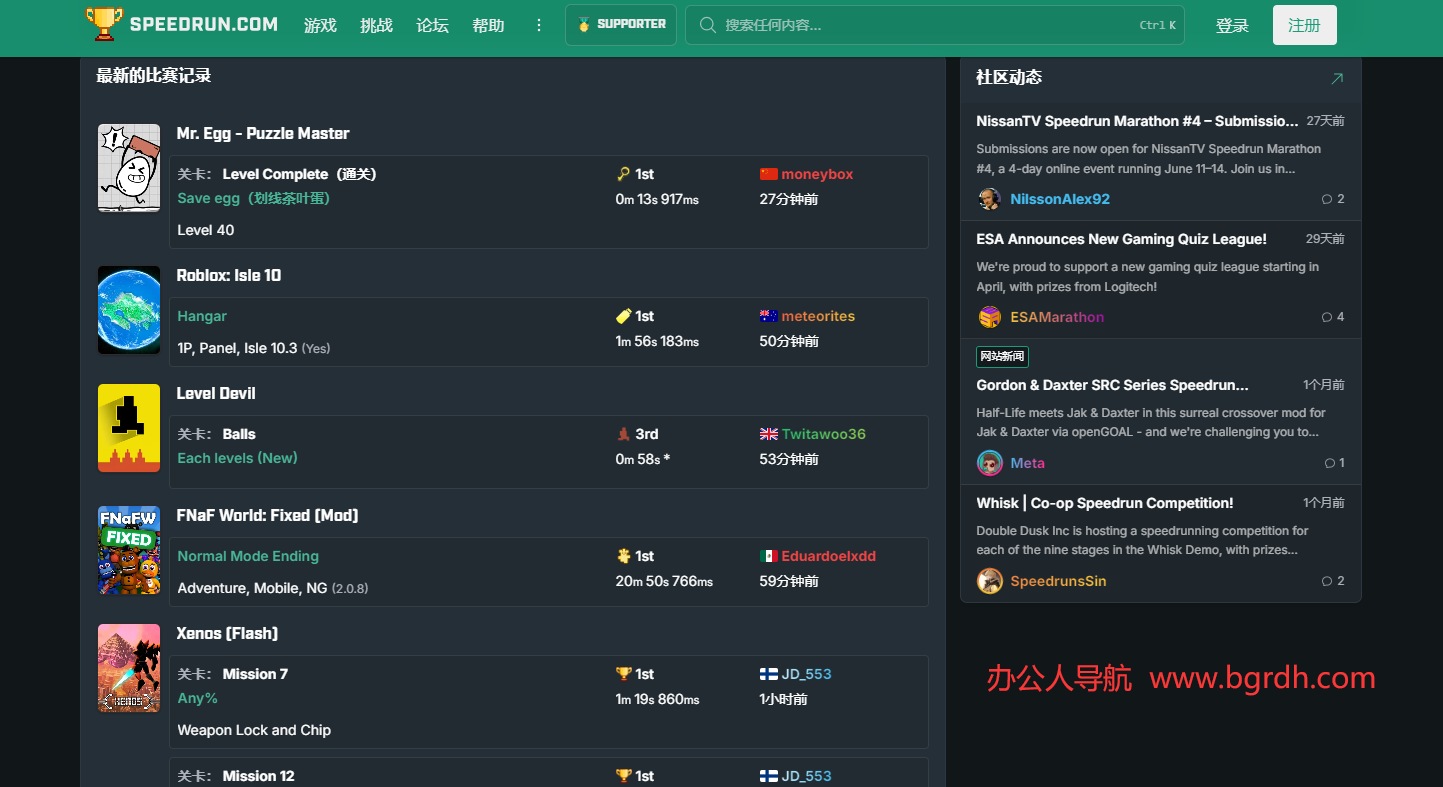Click 1st place icon for Hangar run
This screenshot has height=787, width=1443.
click(623, 316)
